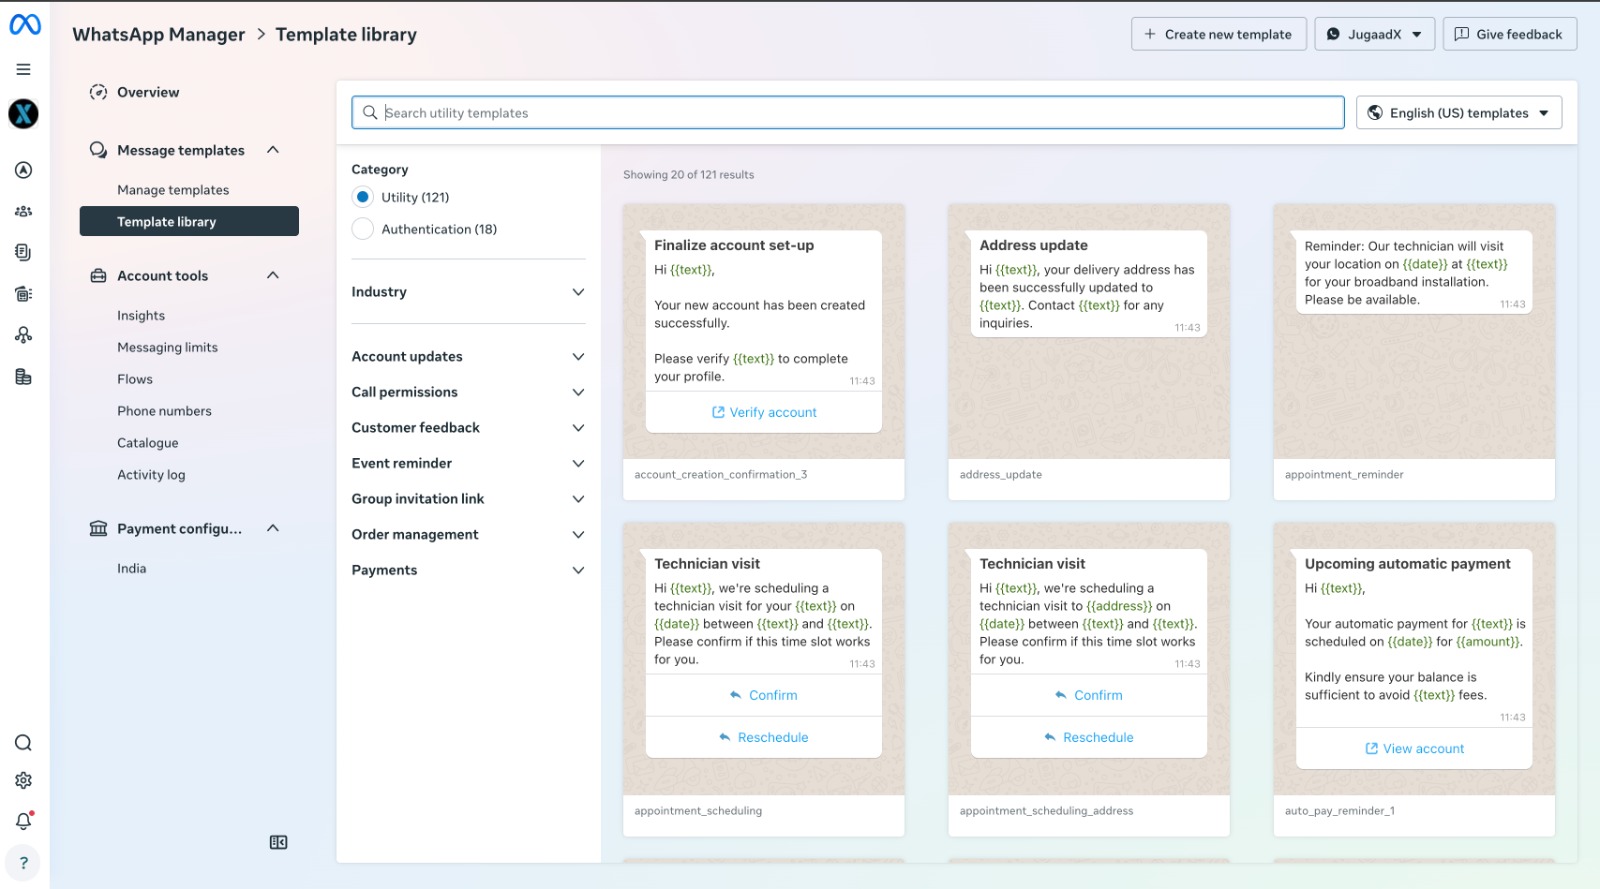Click the Meta logo icon
This screenshot has height=889, width=1600.
click(25, 24)
